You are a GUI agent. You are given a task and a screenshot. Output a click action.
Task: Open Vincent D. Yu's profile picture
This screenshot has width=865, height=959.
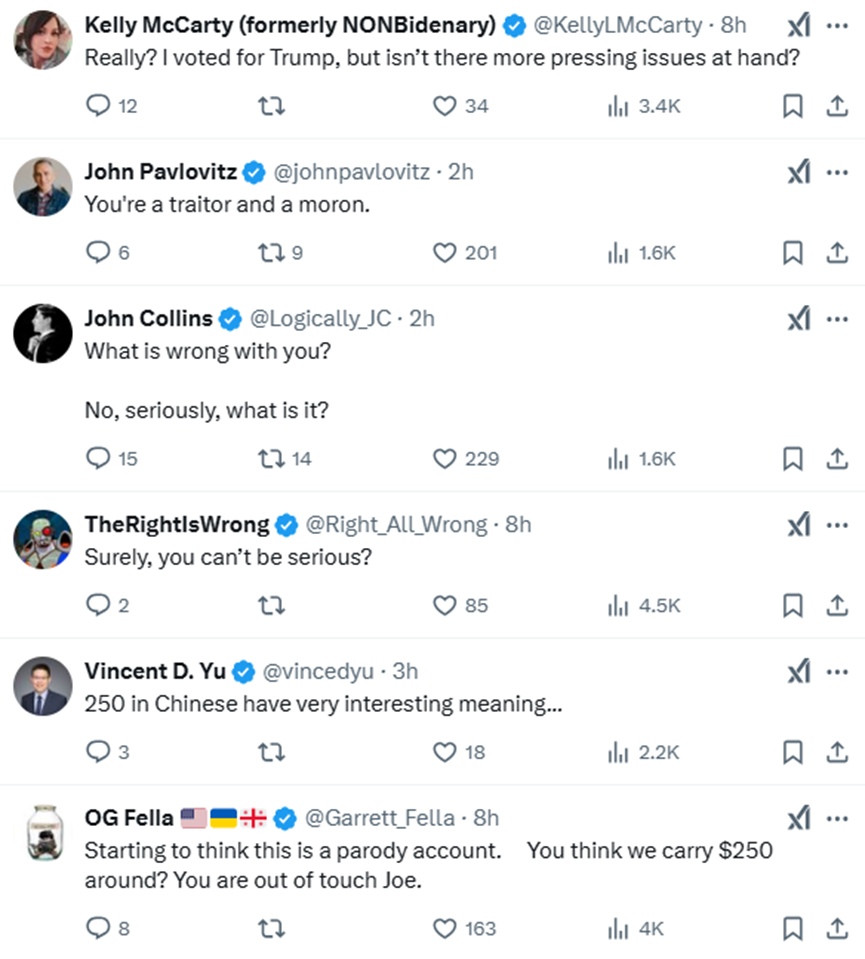[x=42, y=686]
